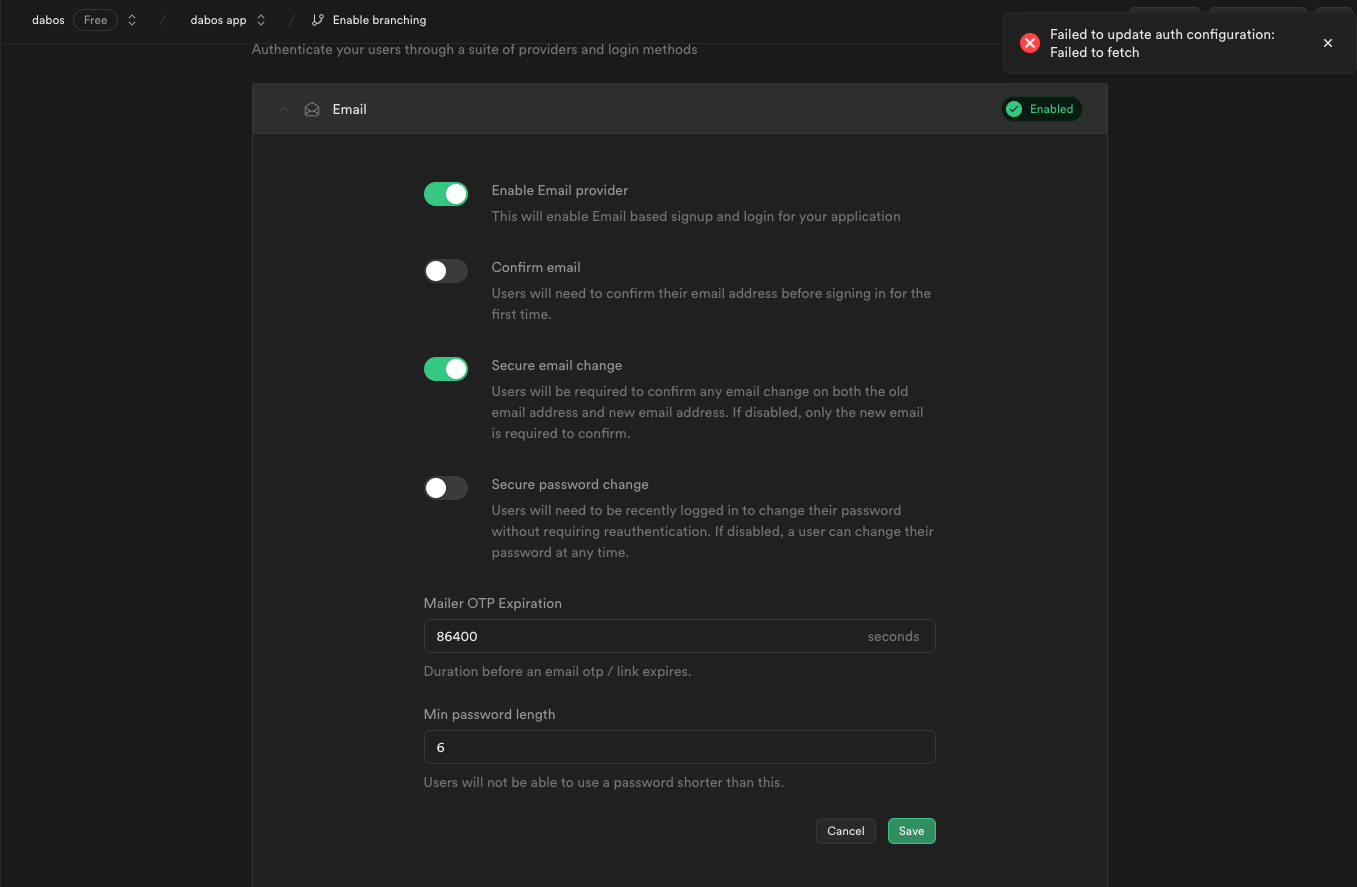Screen dimensions: 1357x887
Task: Save the email auth settings
Action: [x=911, y=831]
